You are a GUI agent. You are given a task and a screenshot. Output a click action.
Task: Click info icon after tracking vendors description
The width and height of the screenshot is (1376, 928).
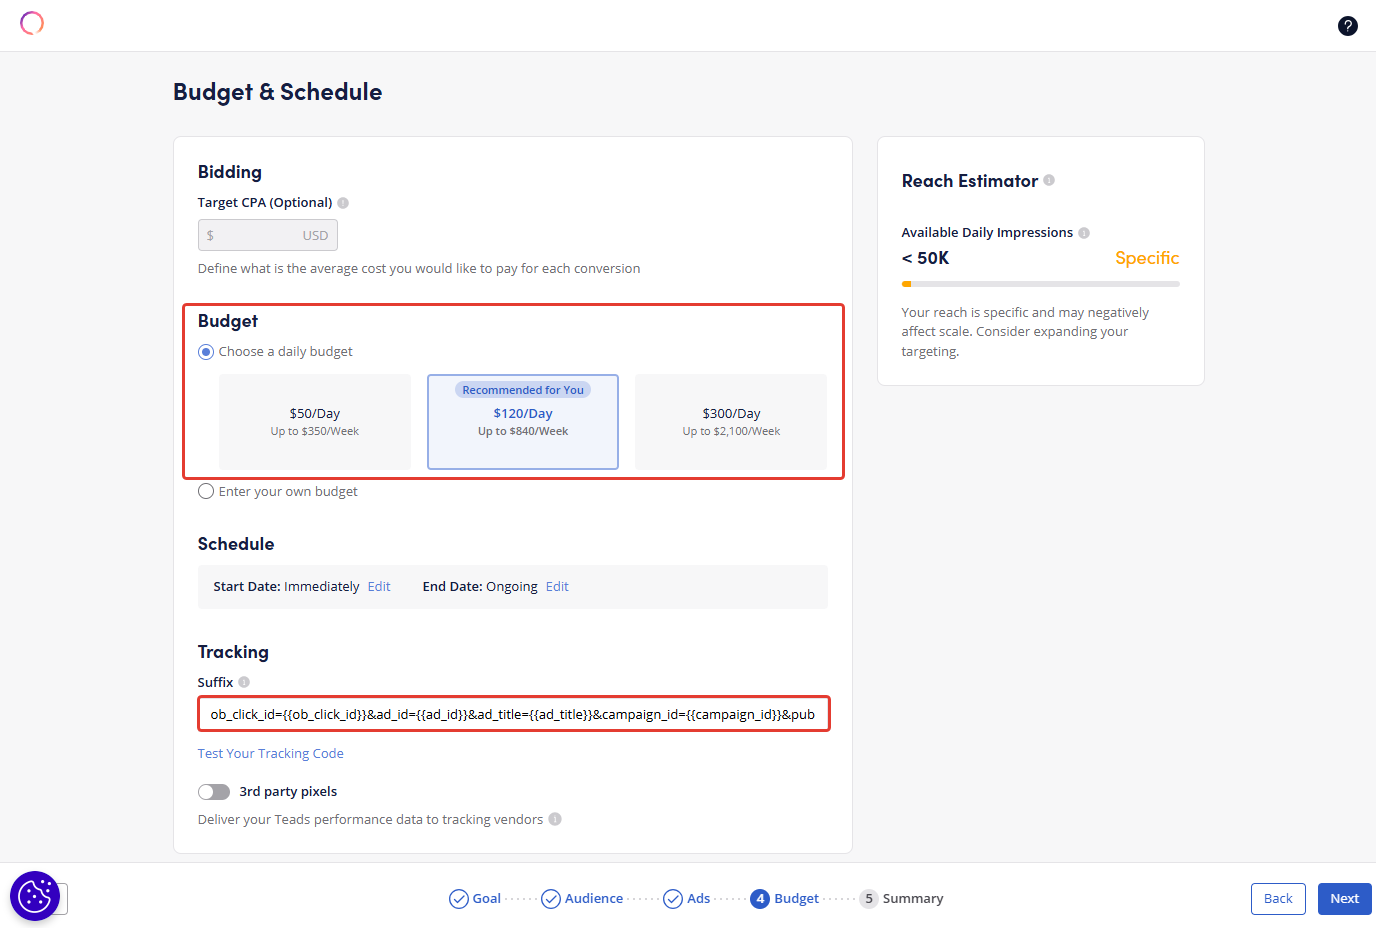555,819
